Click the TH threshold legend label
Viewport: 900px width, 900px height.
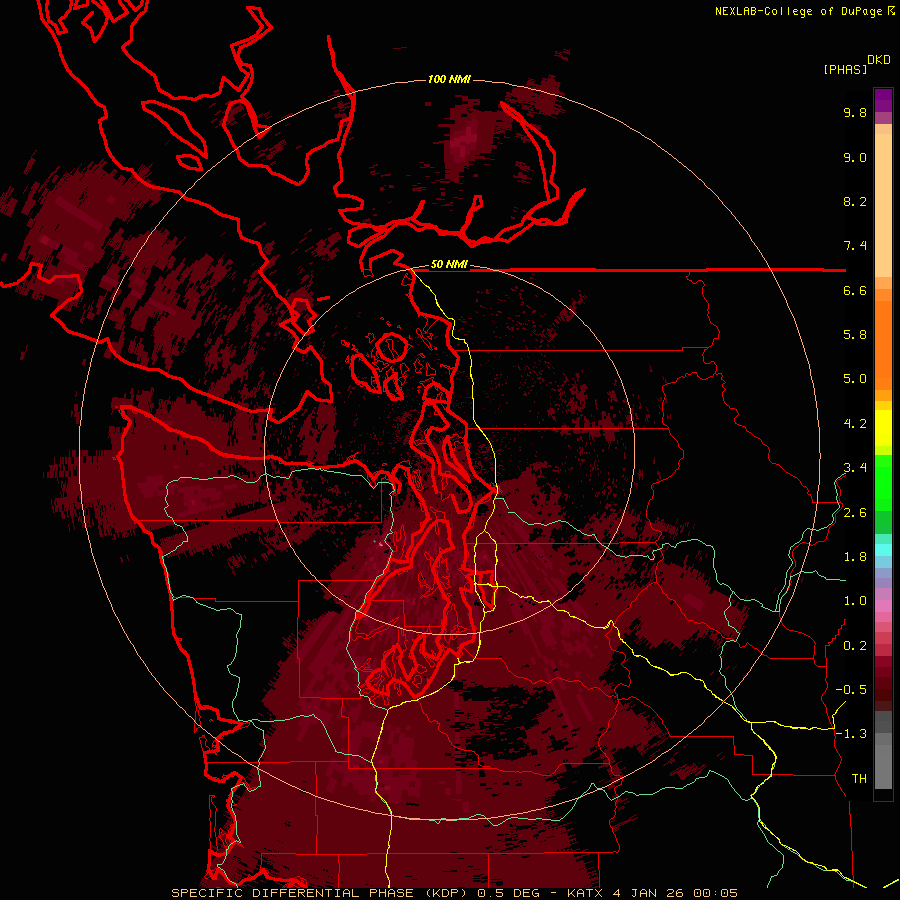point(859,779)
